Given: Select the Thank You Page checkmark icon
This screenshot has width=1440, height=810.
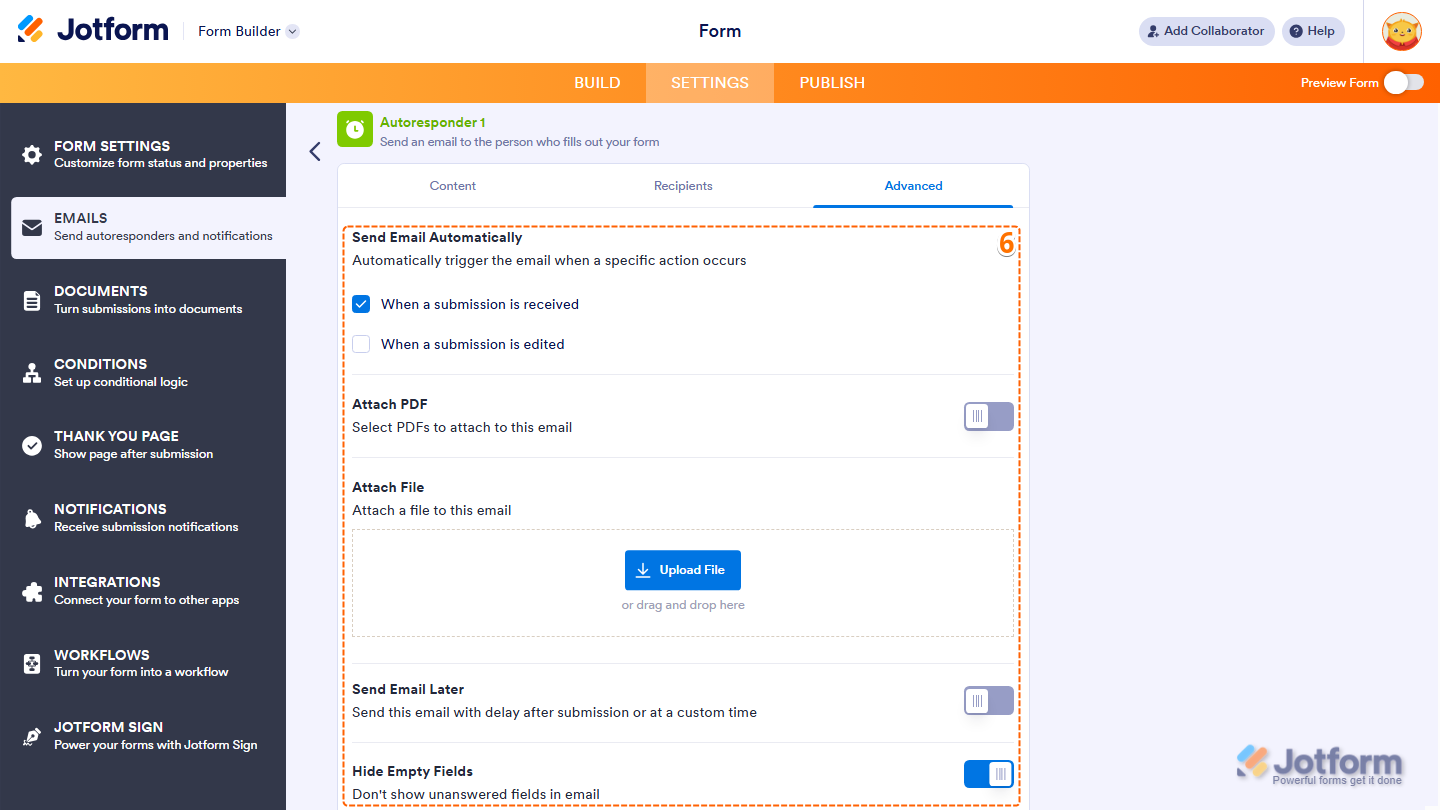Looking at the screenshot, I should [x=32, y=444].
